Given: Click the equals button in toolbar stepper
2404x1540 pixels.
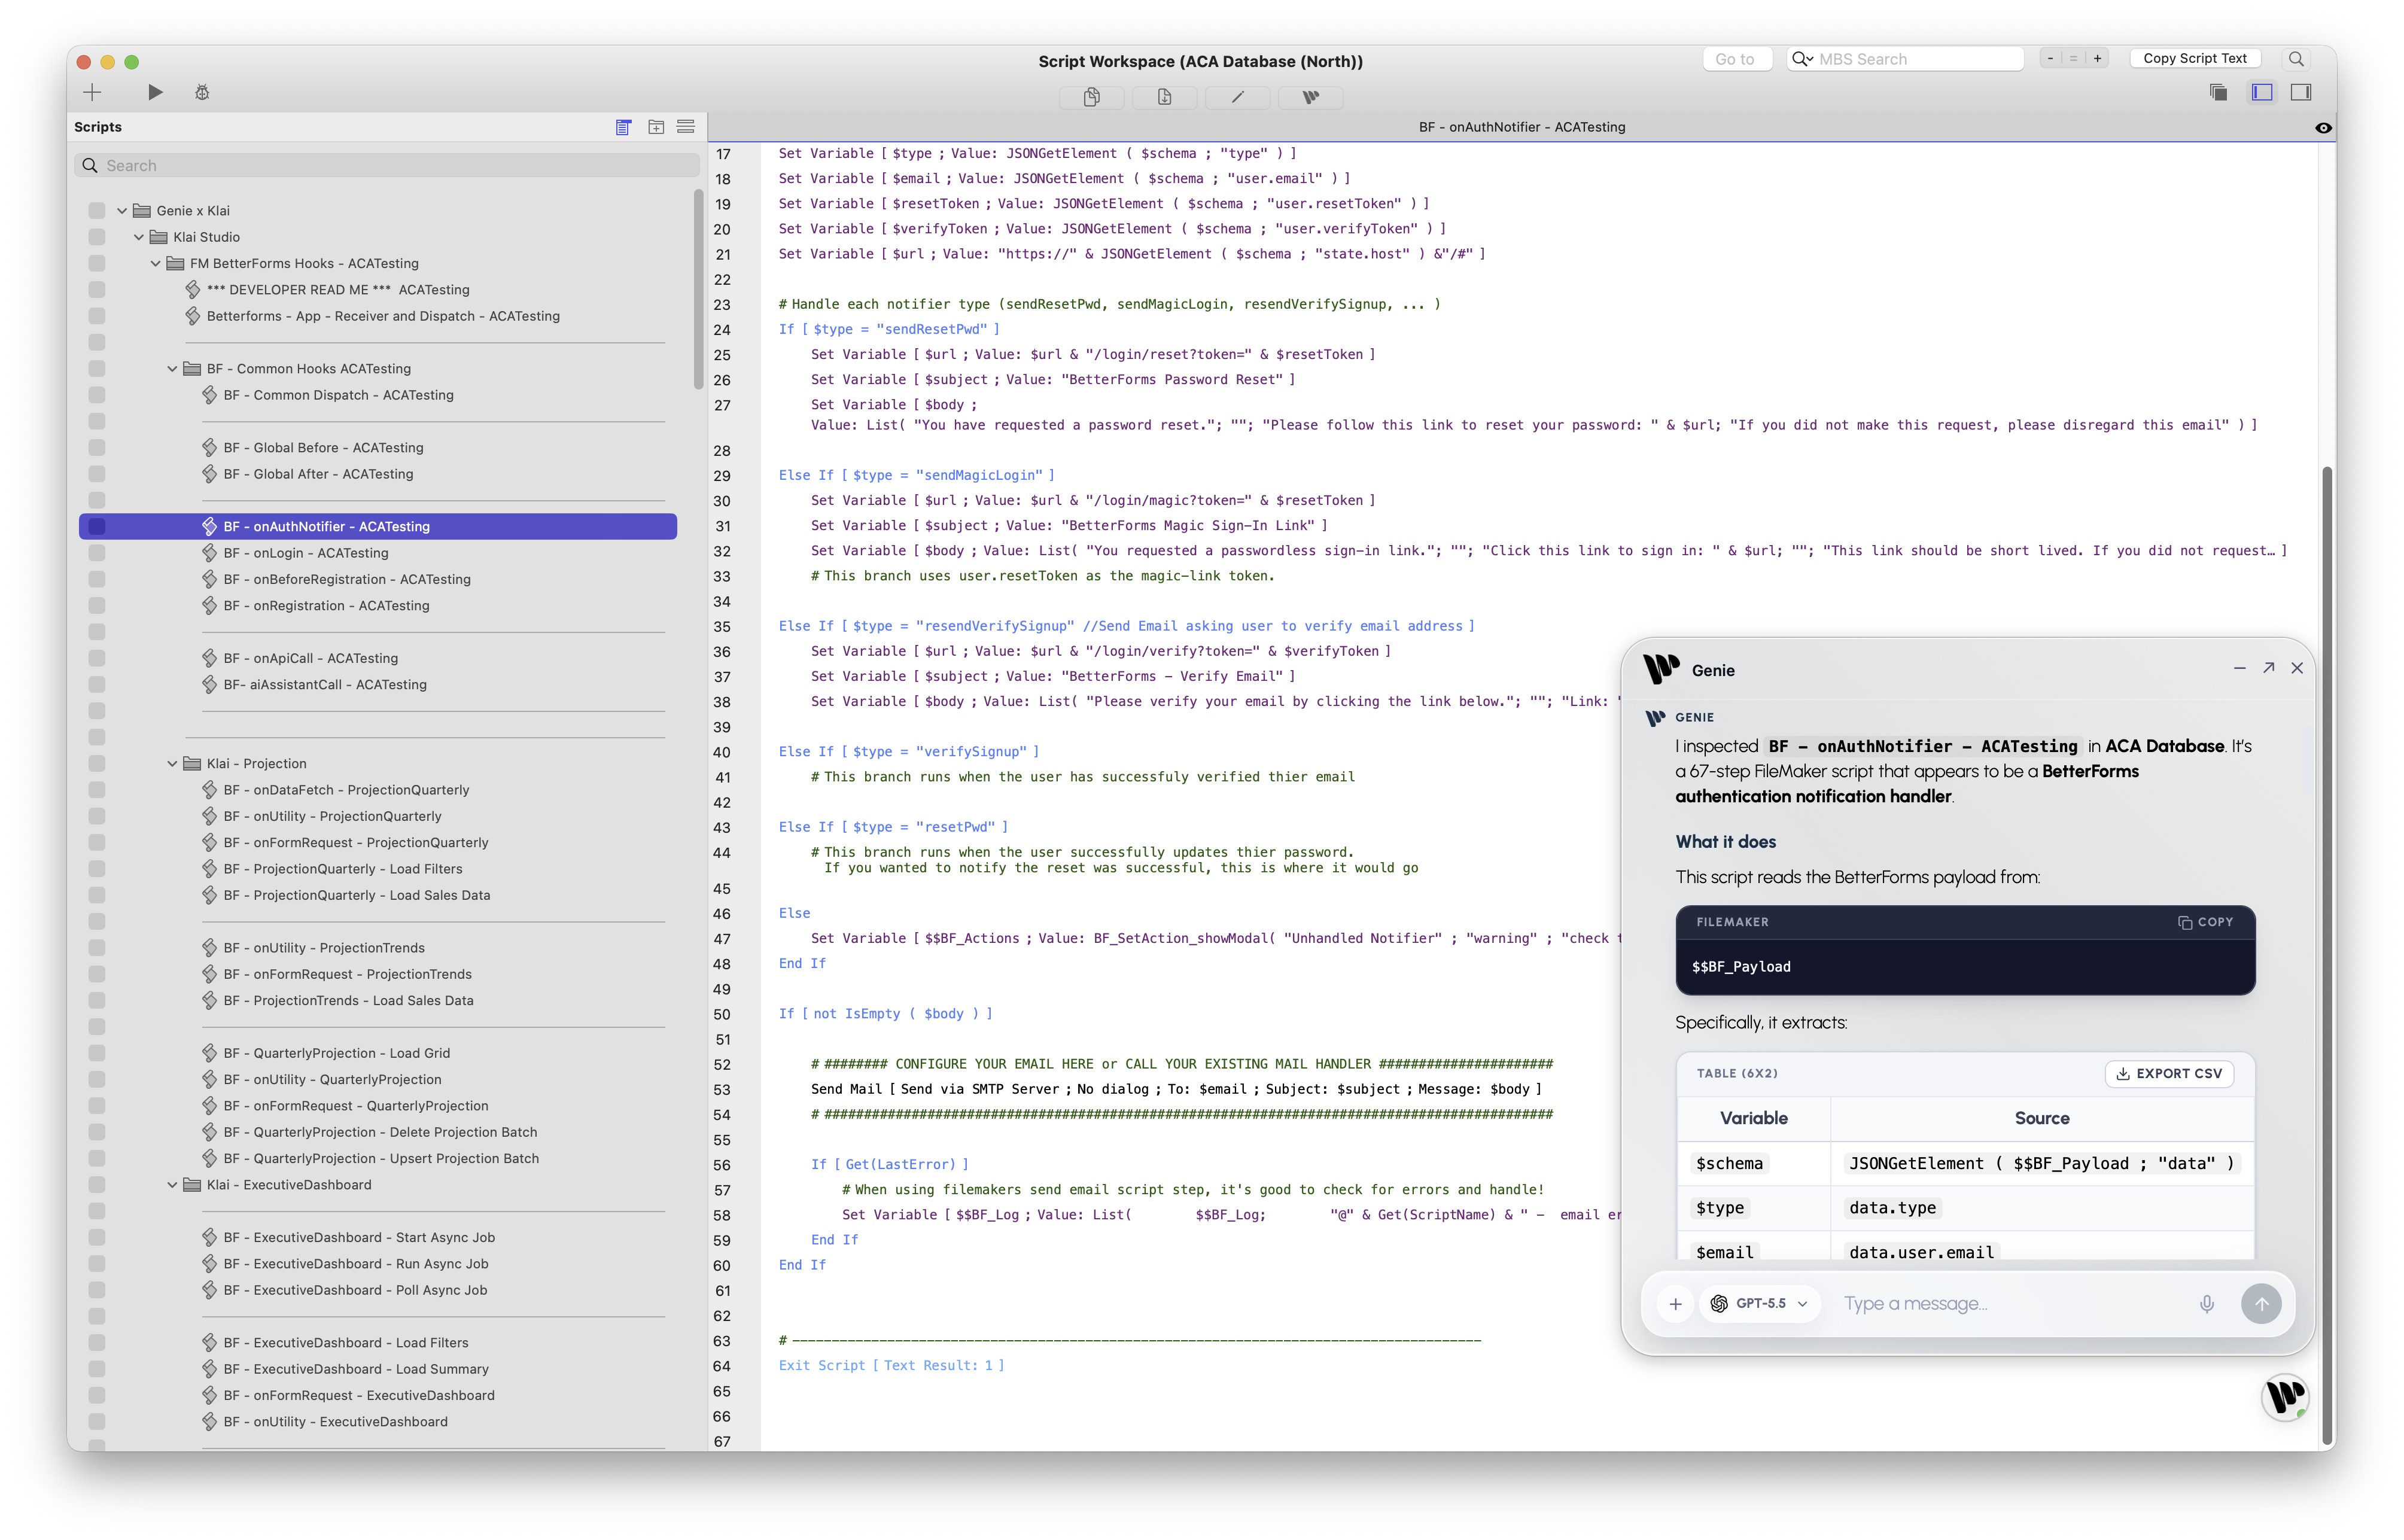Looking at the screenshot, I should pos(2073,59).
